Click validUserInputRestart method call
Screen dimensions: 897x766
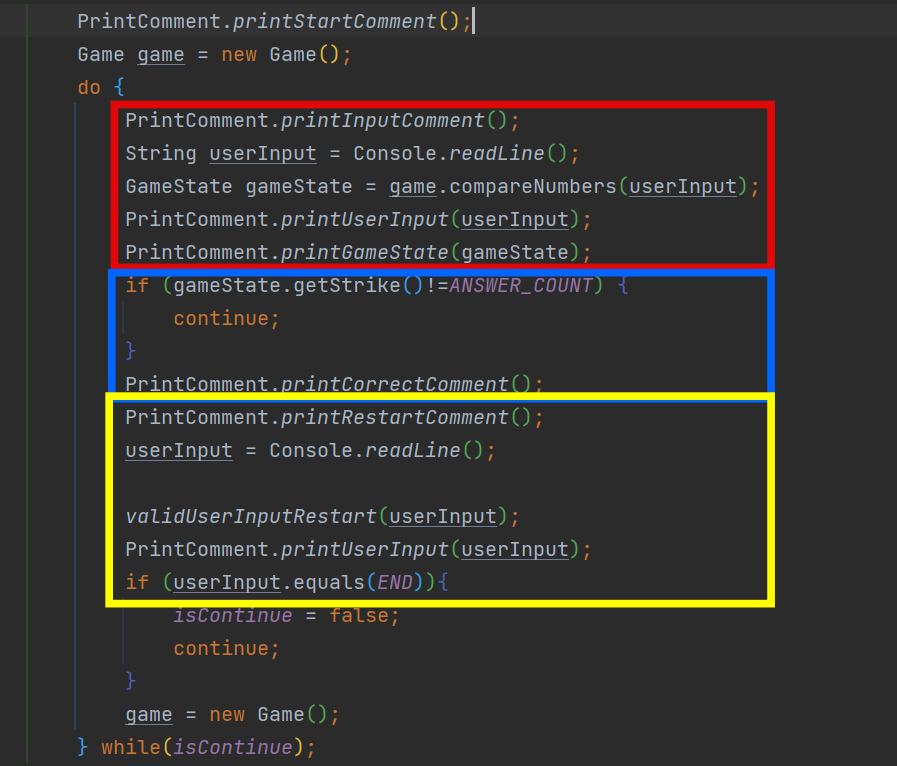[x=251, y=517]
